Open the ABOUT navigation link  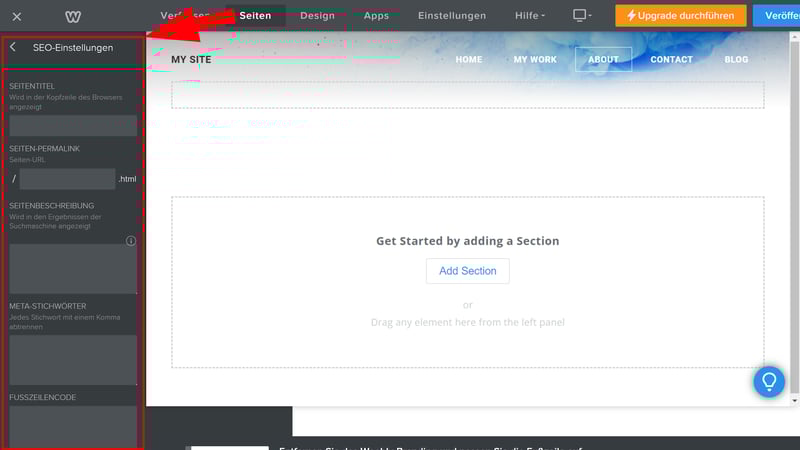tap(603, 60)
